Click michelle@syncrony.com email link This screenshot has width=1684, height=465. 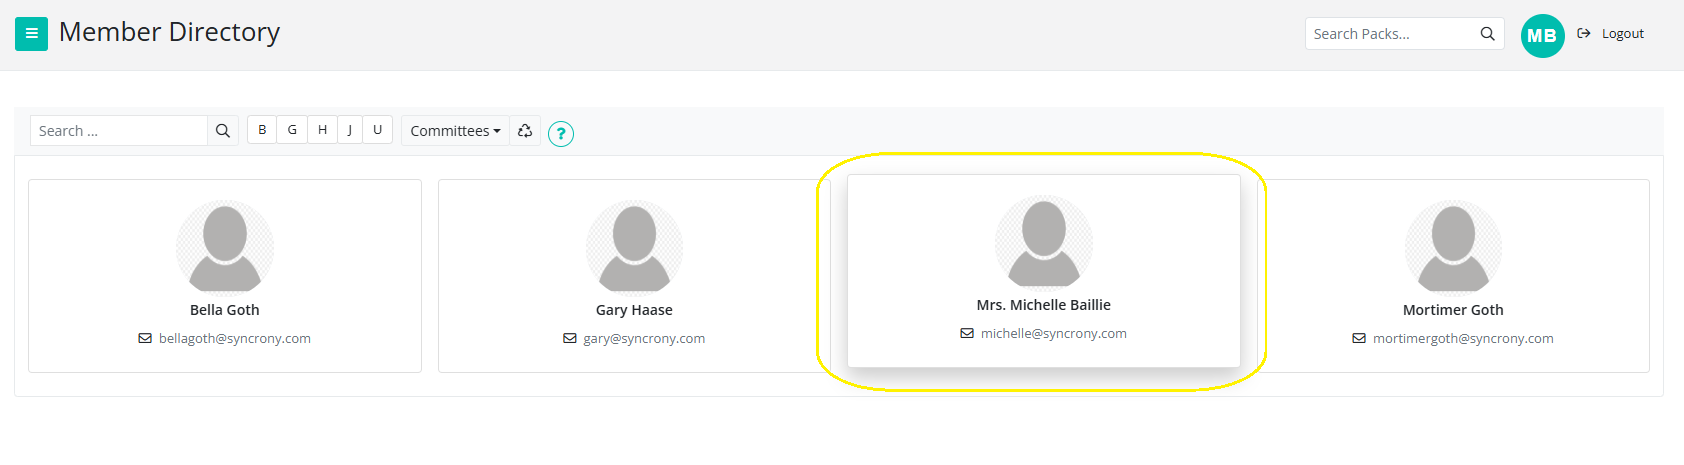[1053, 334]
